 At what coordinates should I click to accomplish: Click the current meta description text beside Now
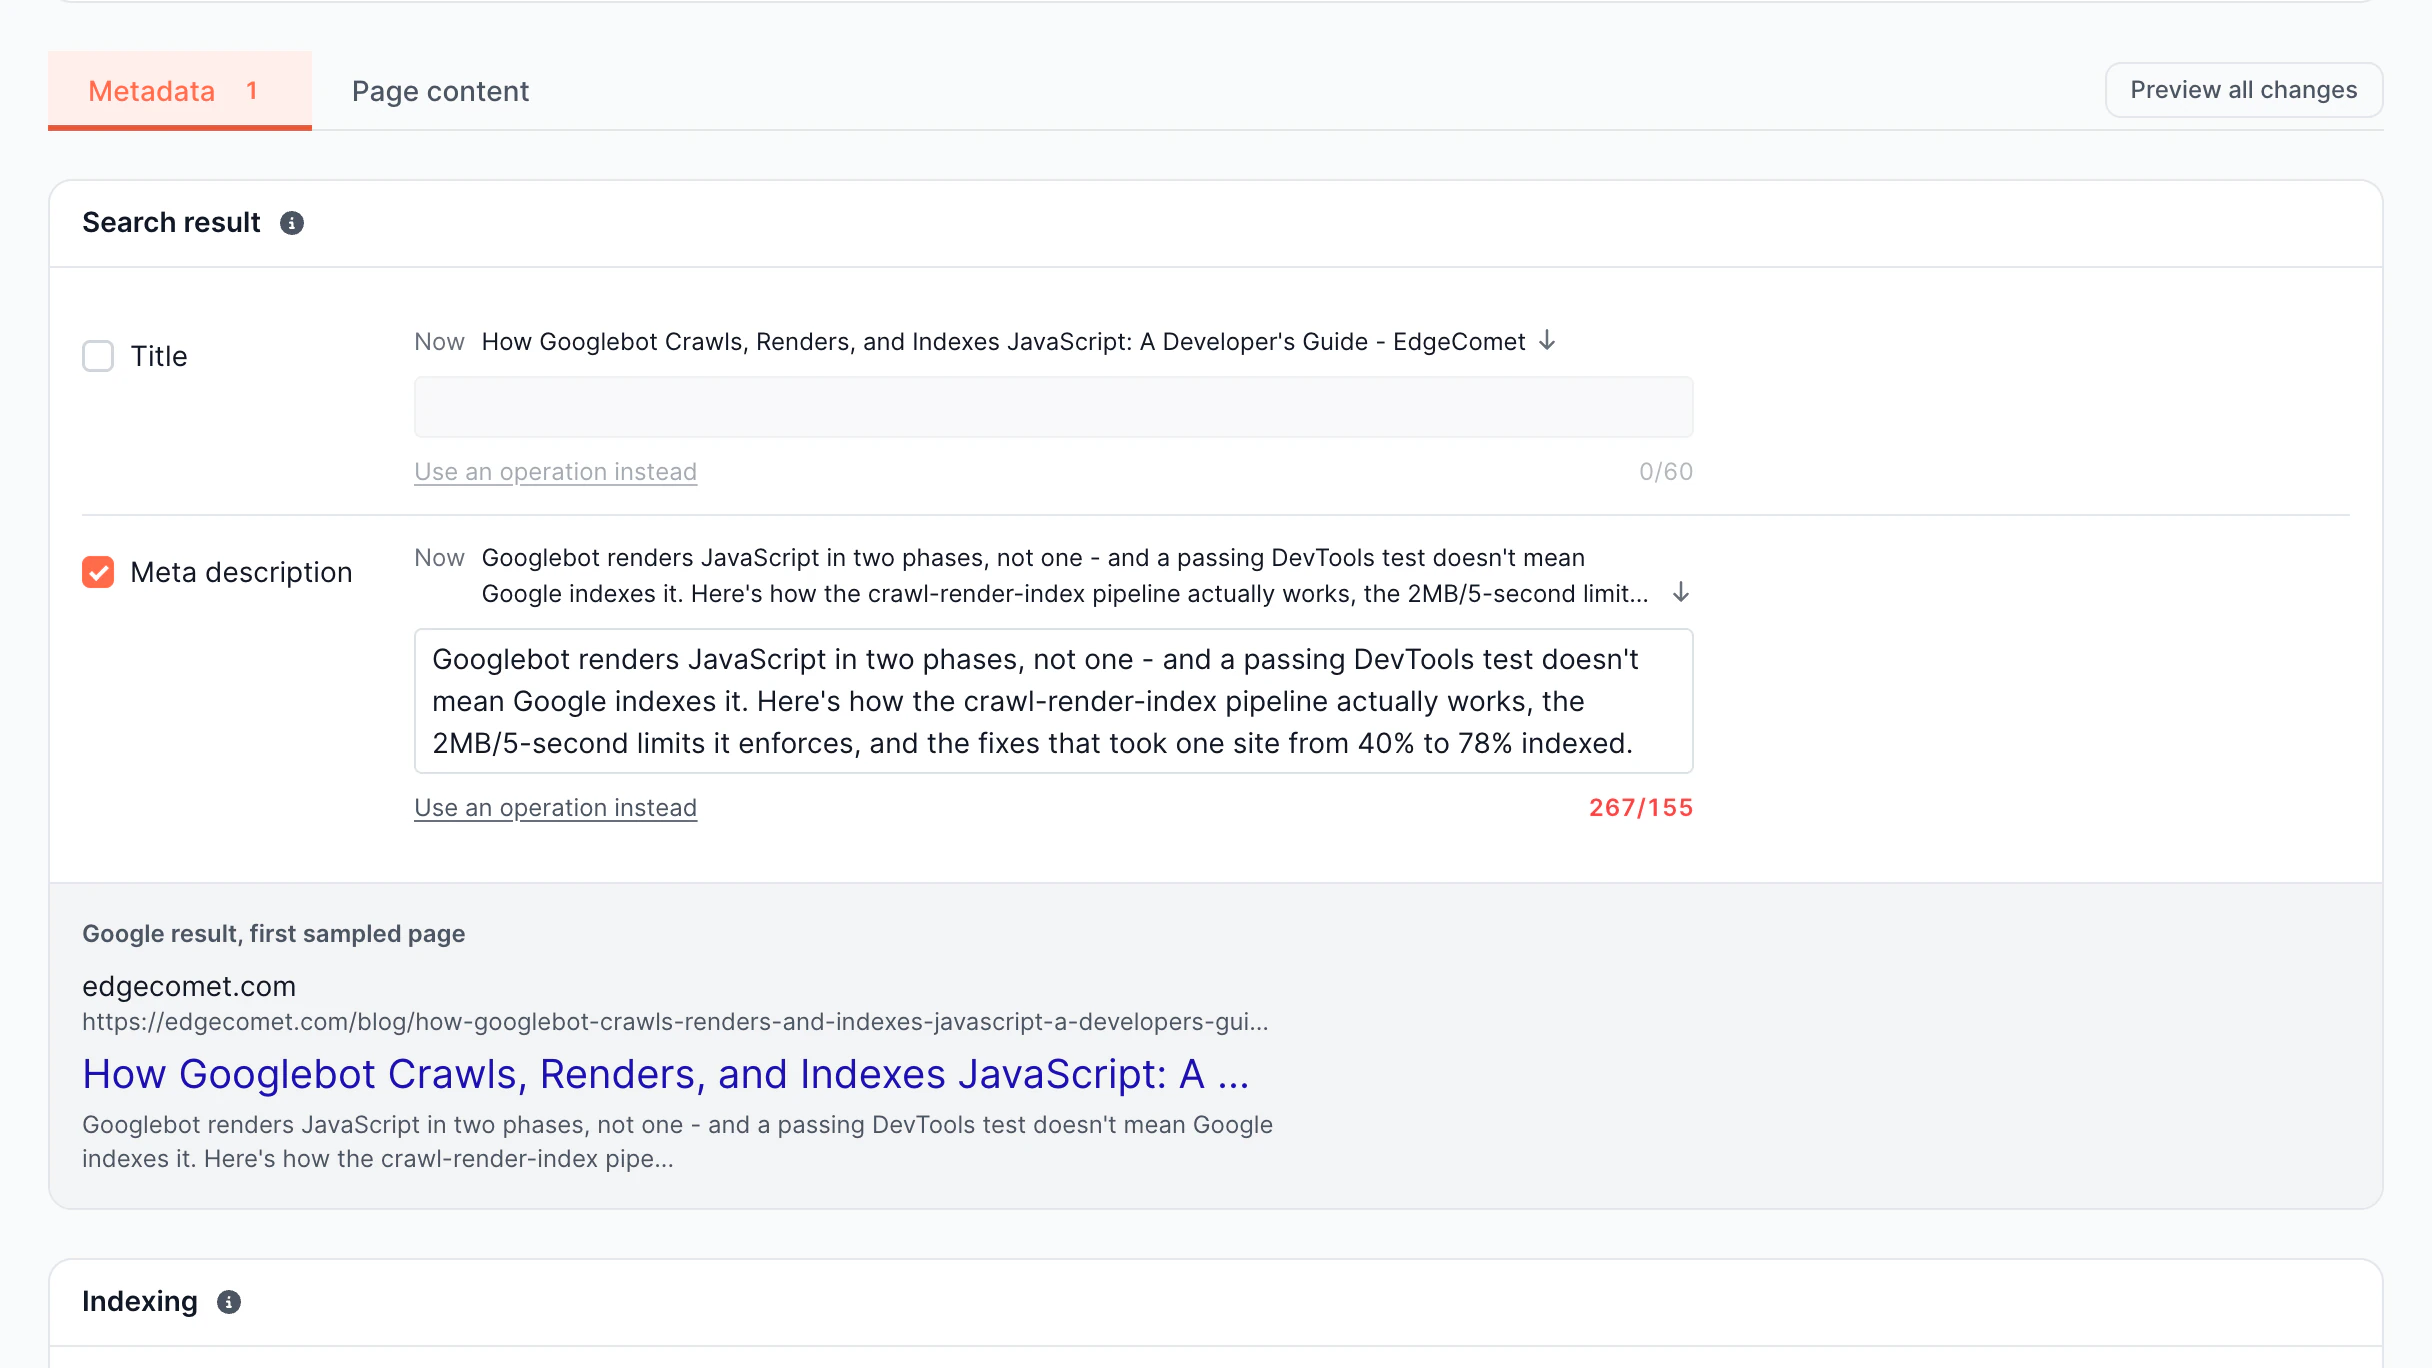coord(1065,575)
